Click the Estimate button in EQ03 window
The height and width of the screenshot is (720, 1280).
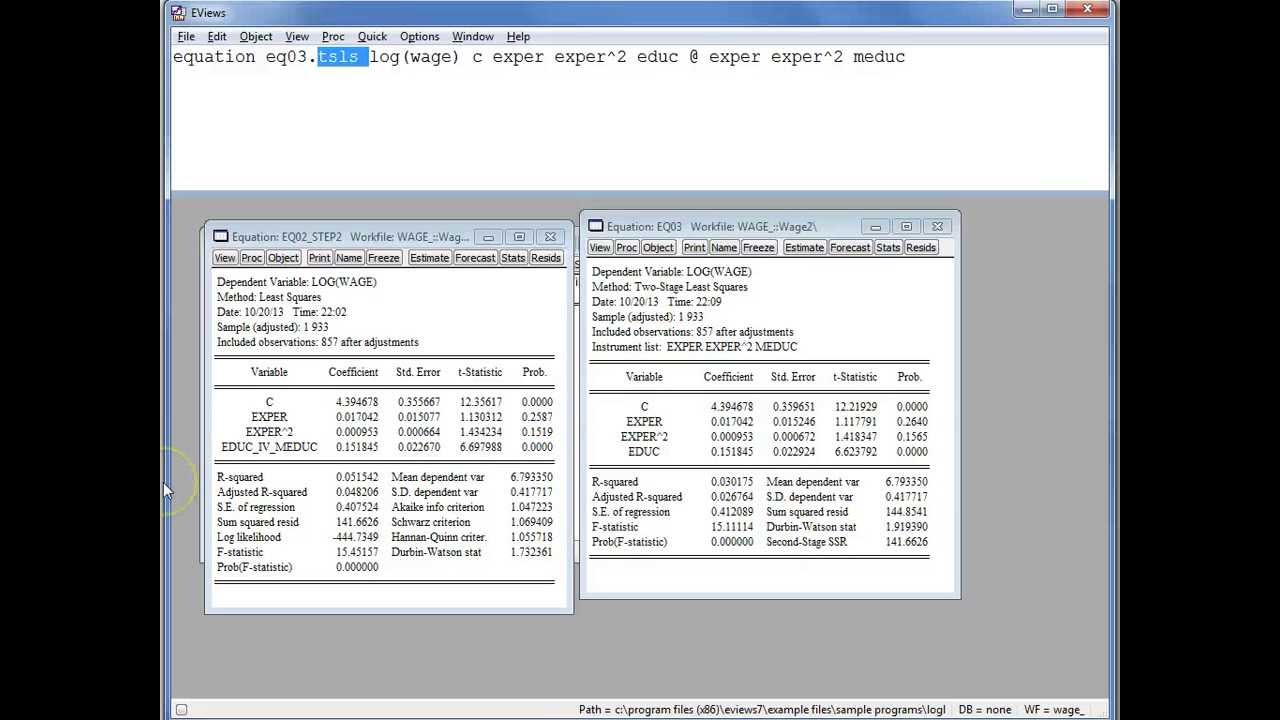(804, 248)
